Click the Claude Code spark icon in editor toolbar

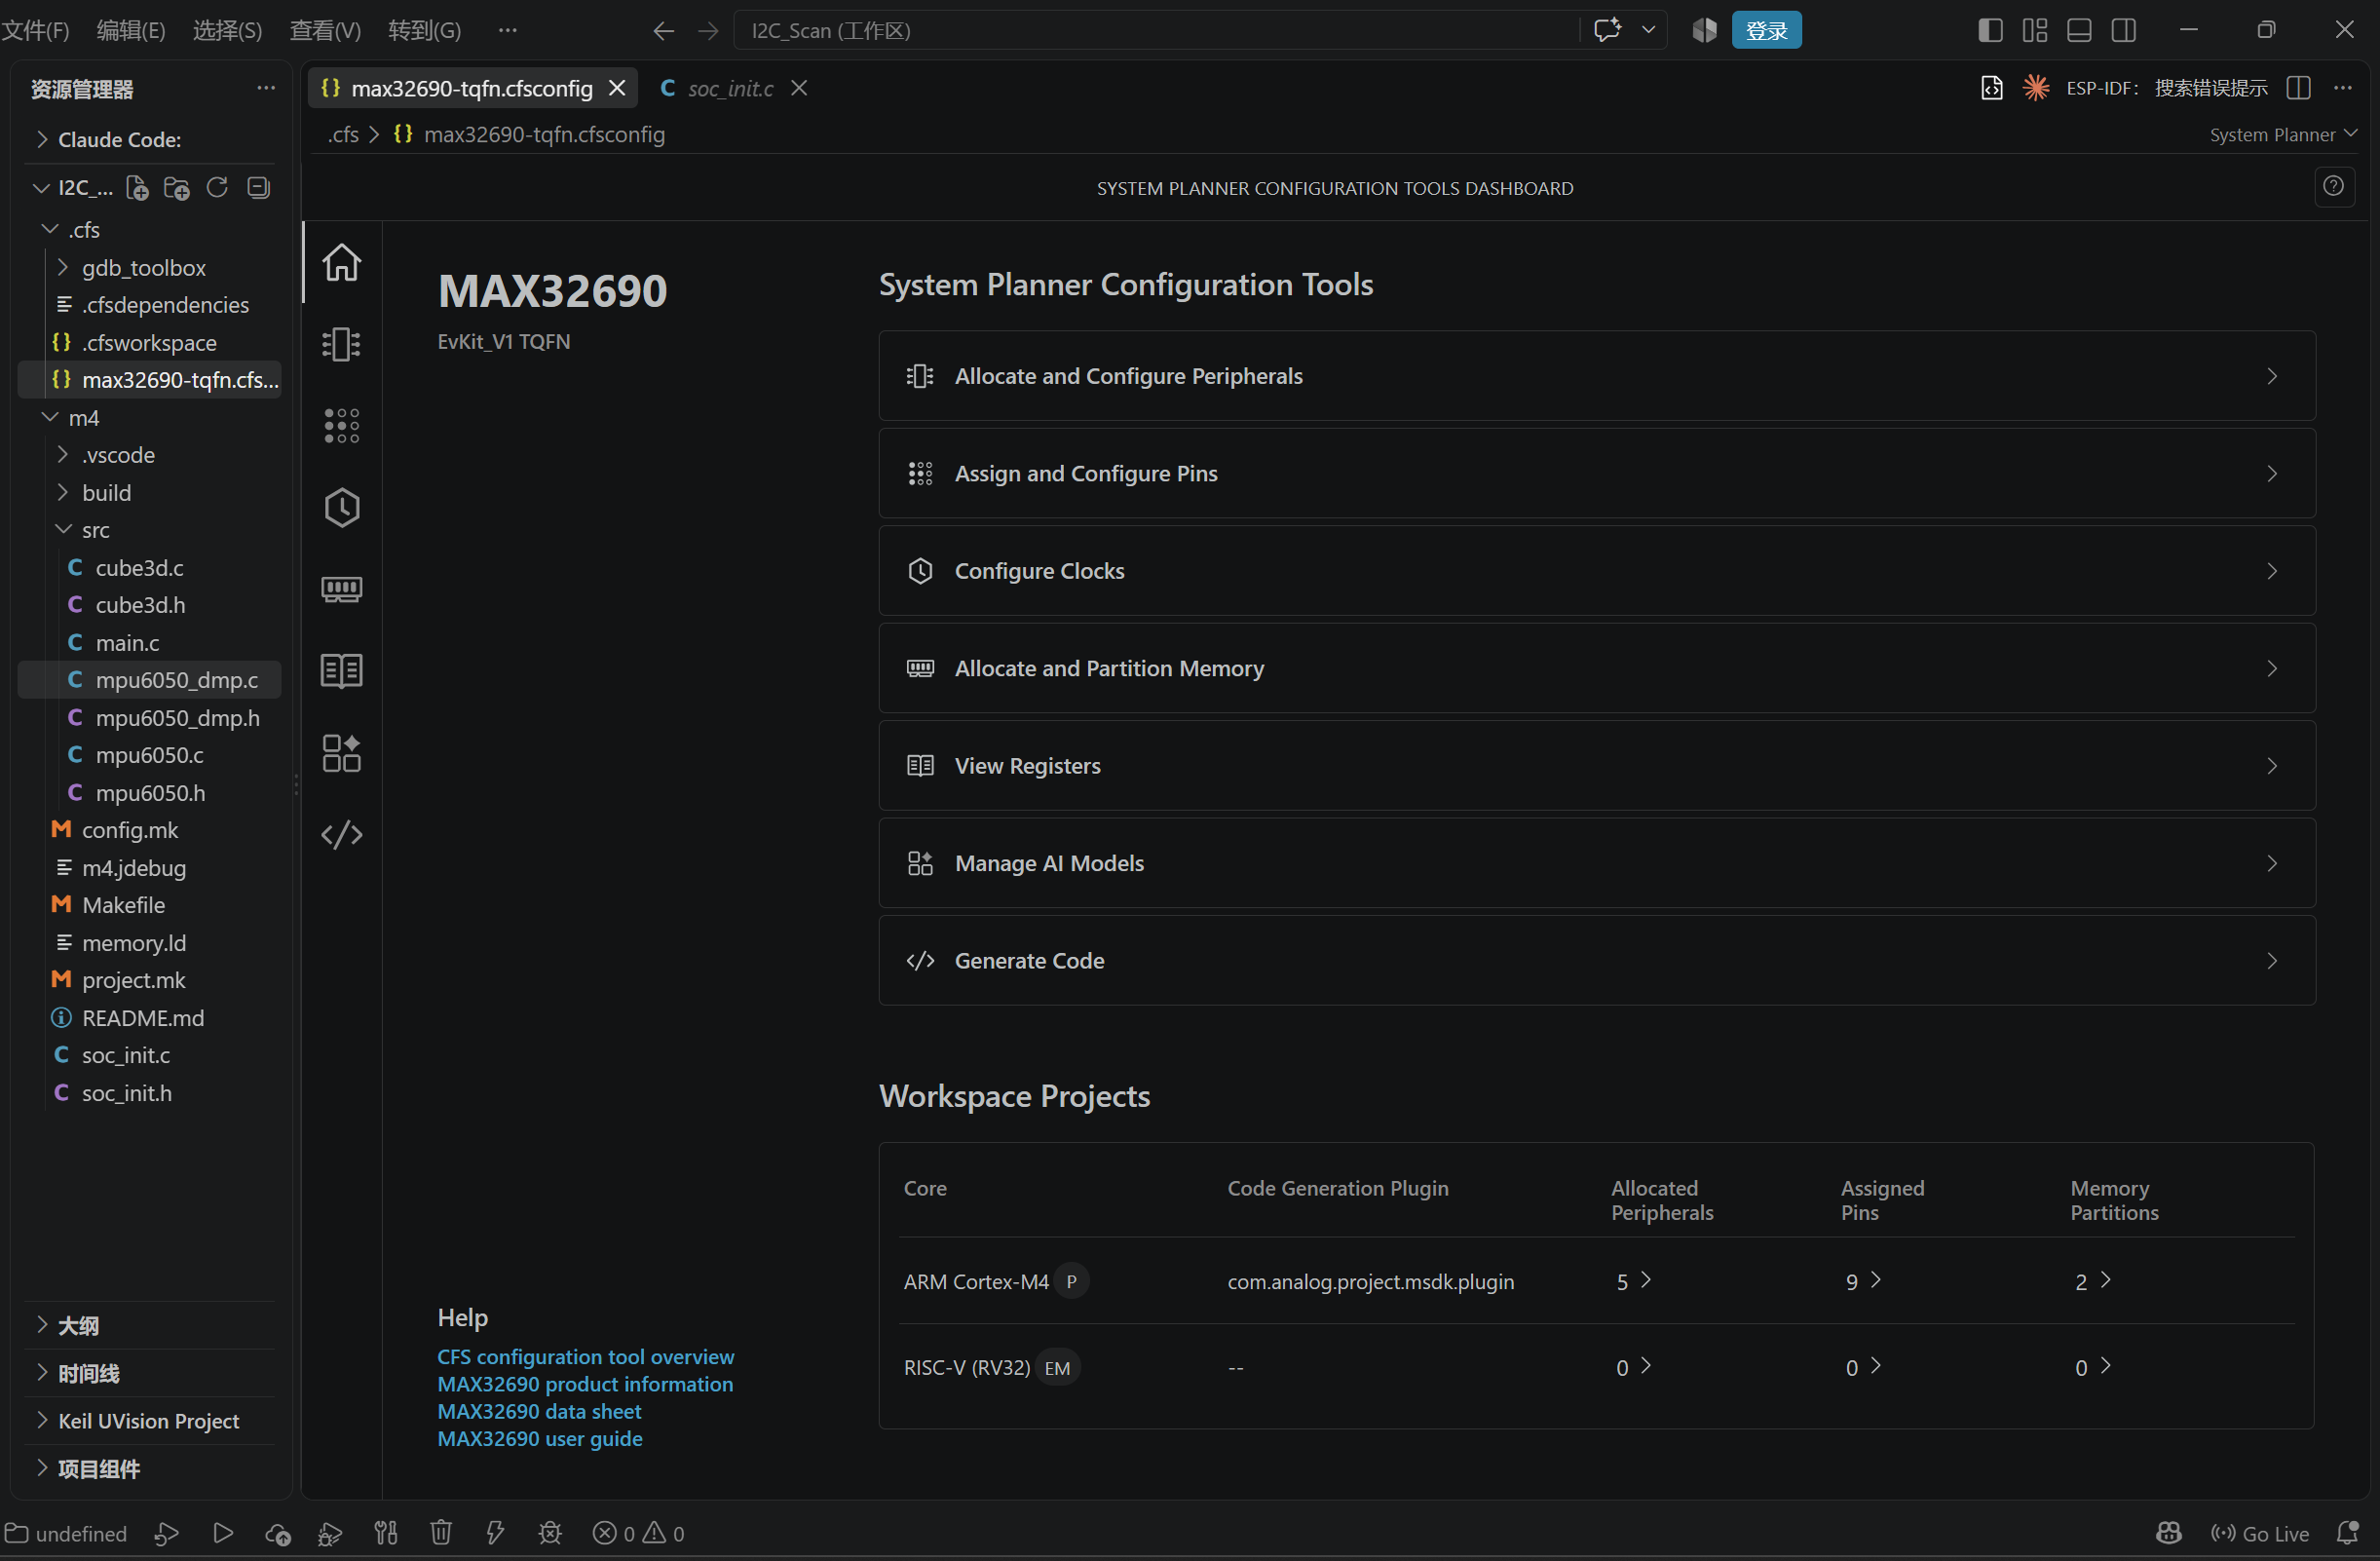(x=2035, y=88)
